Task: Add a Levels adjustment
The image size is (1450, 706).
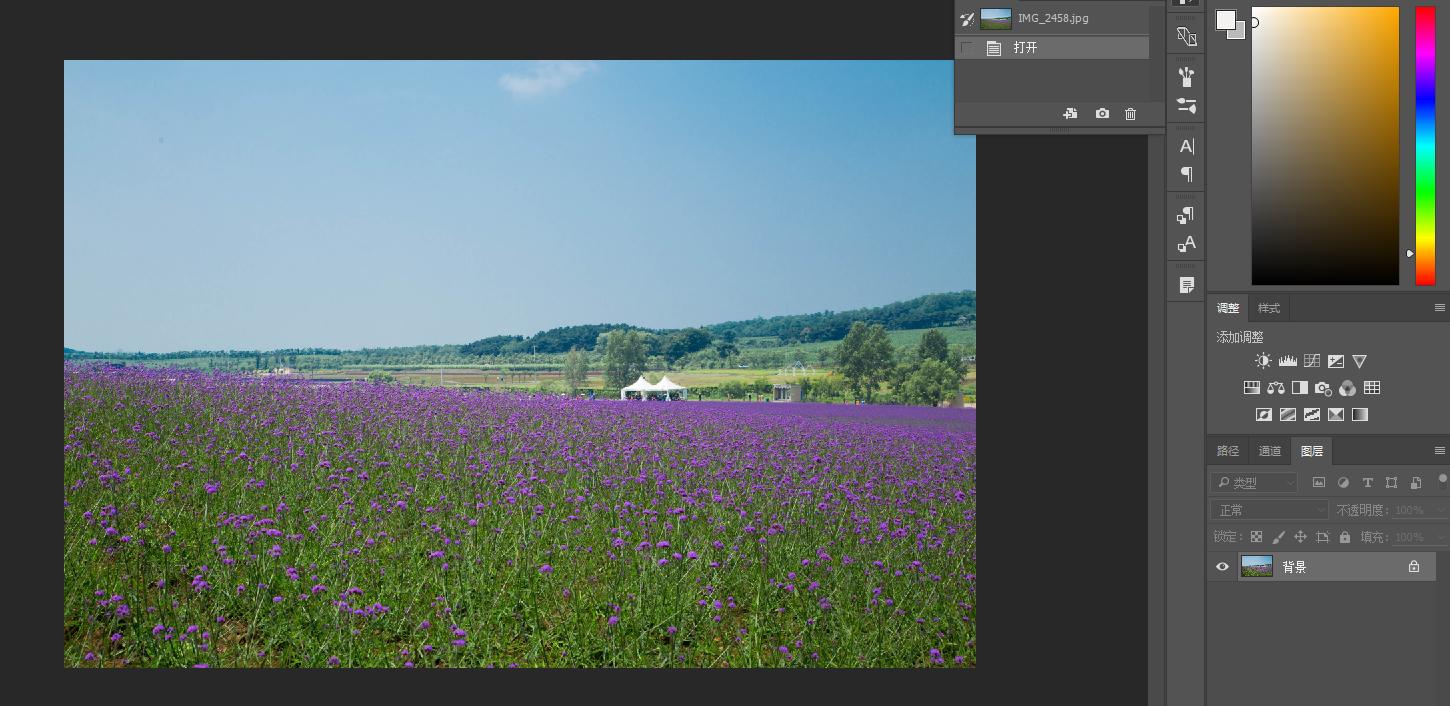Action: [1287, 361]
